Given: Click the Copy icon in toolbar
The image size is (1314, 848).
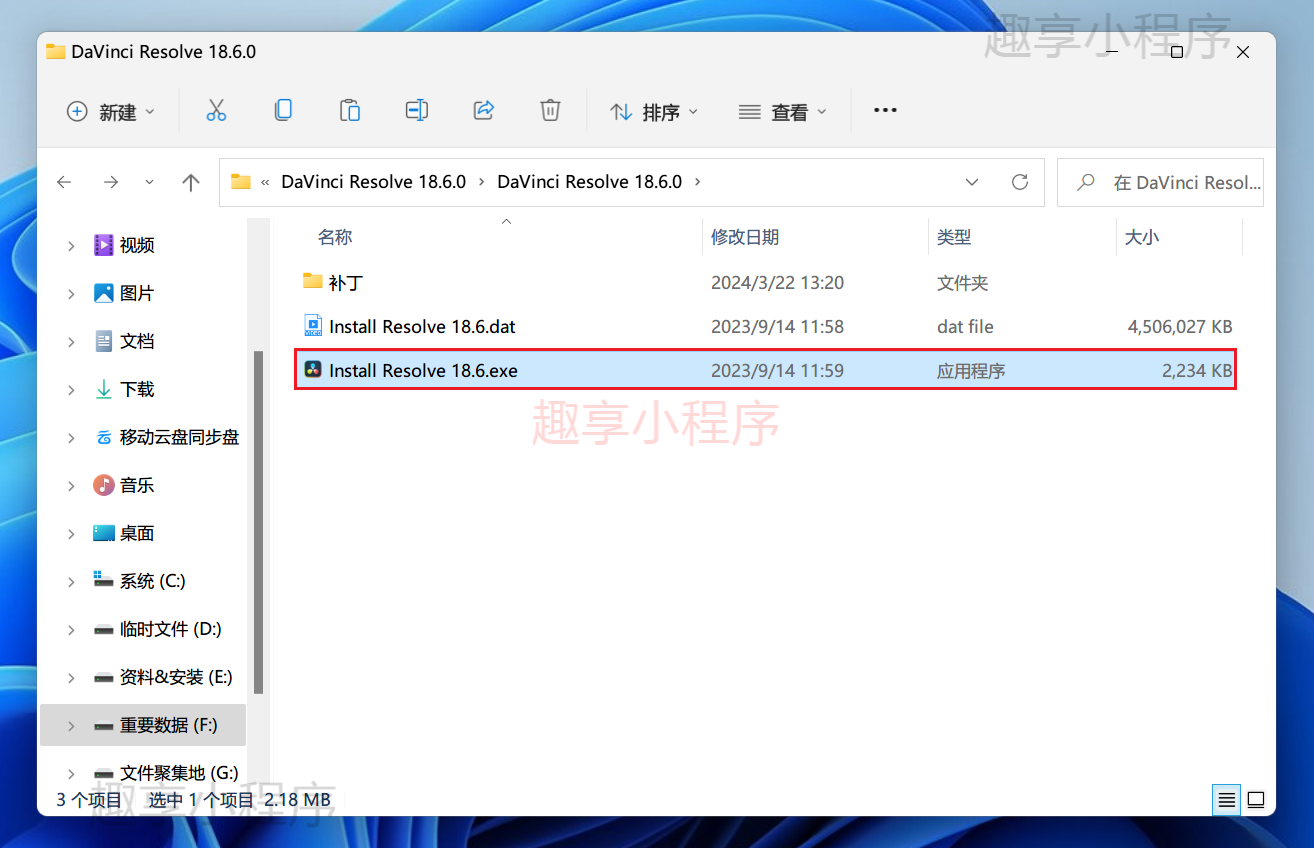Looking at the screenshot, I should tap(283, 111).
